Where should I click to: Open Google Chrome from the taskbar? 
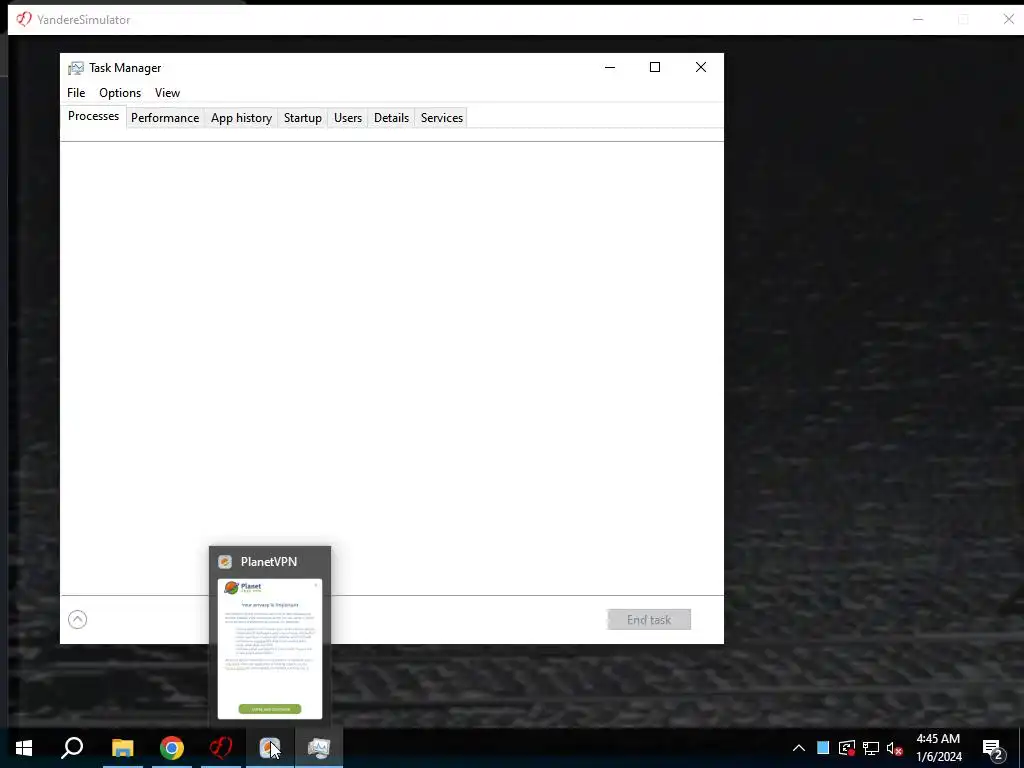[172, 748]
